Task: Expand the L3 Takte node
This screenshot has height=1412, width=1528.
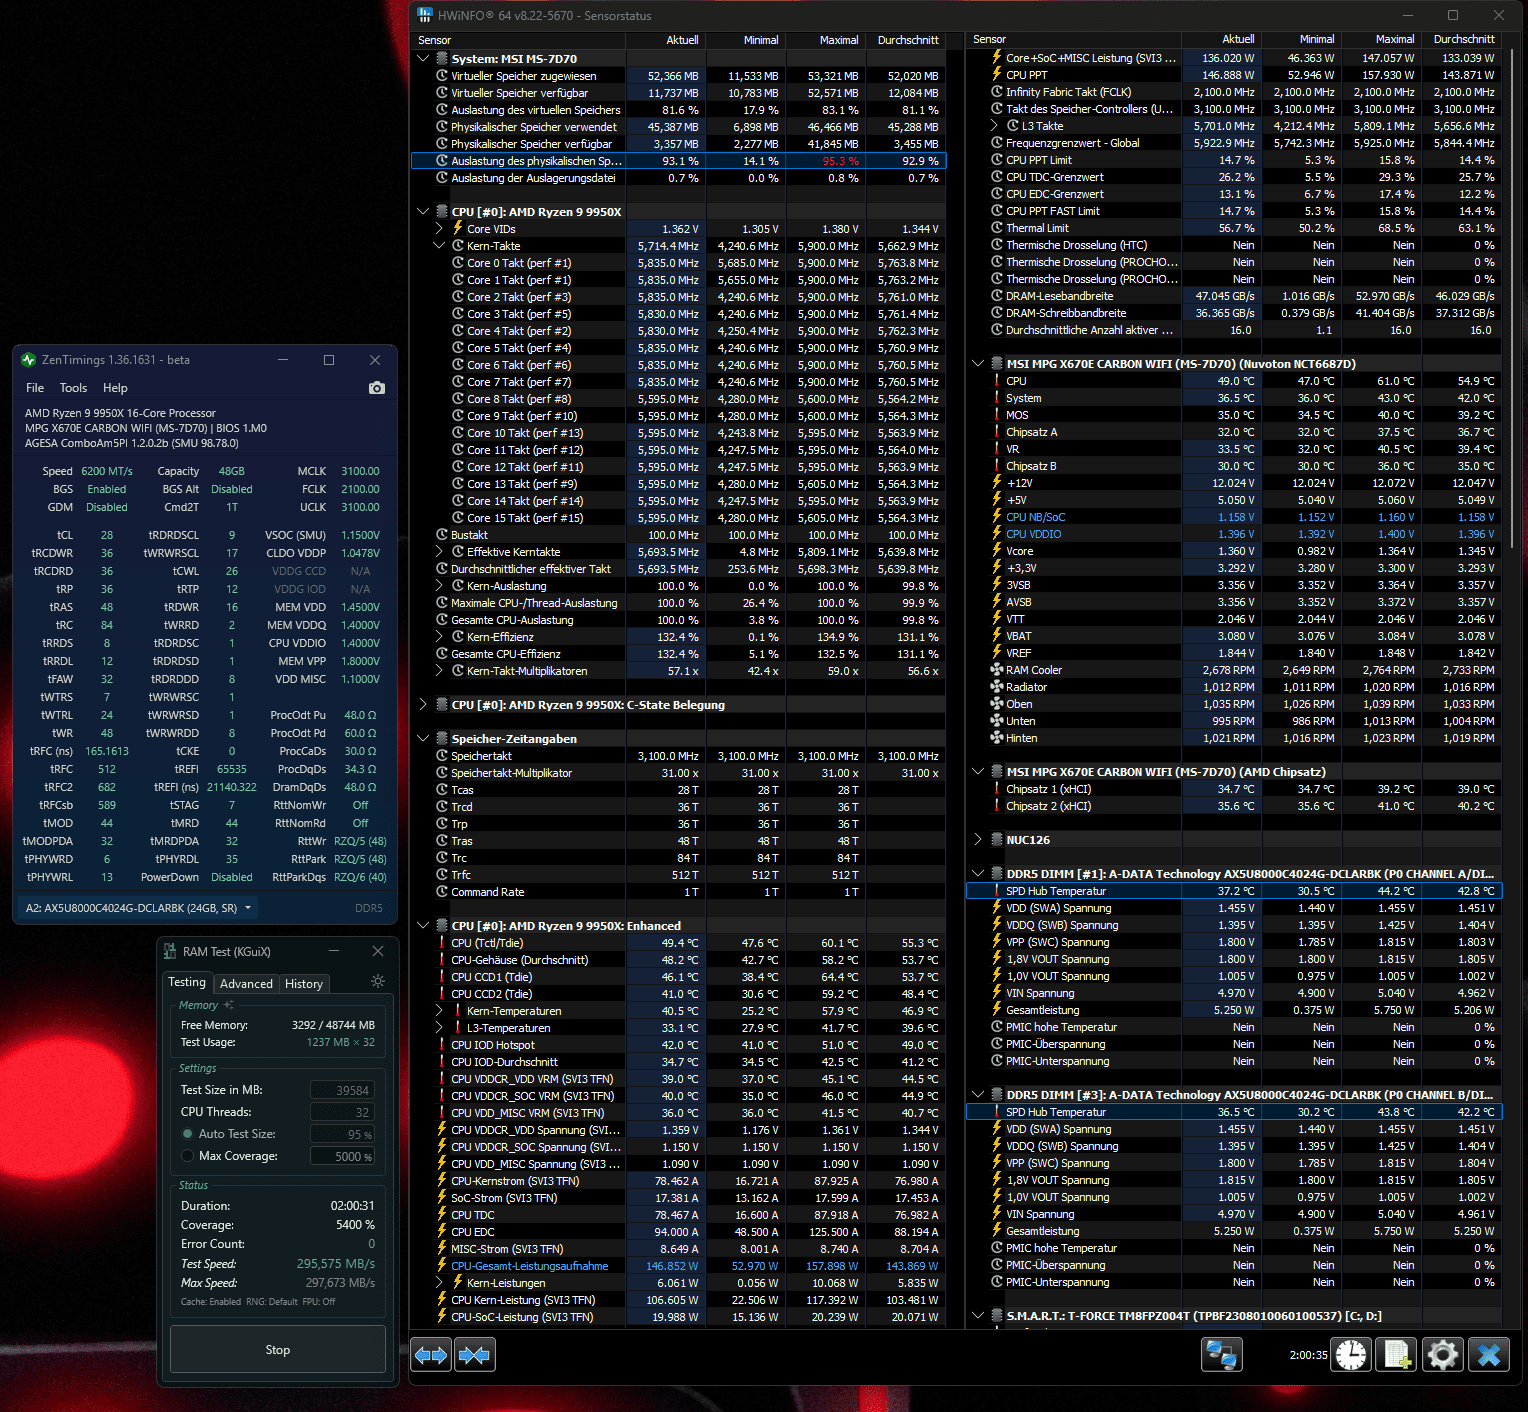Action: pyautogui.click(x=994, y=126)
